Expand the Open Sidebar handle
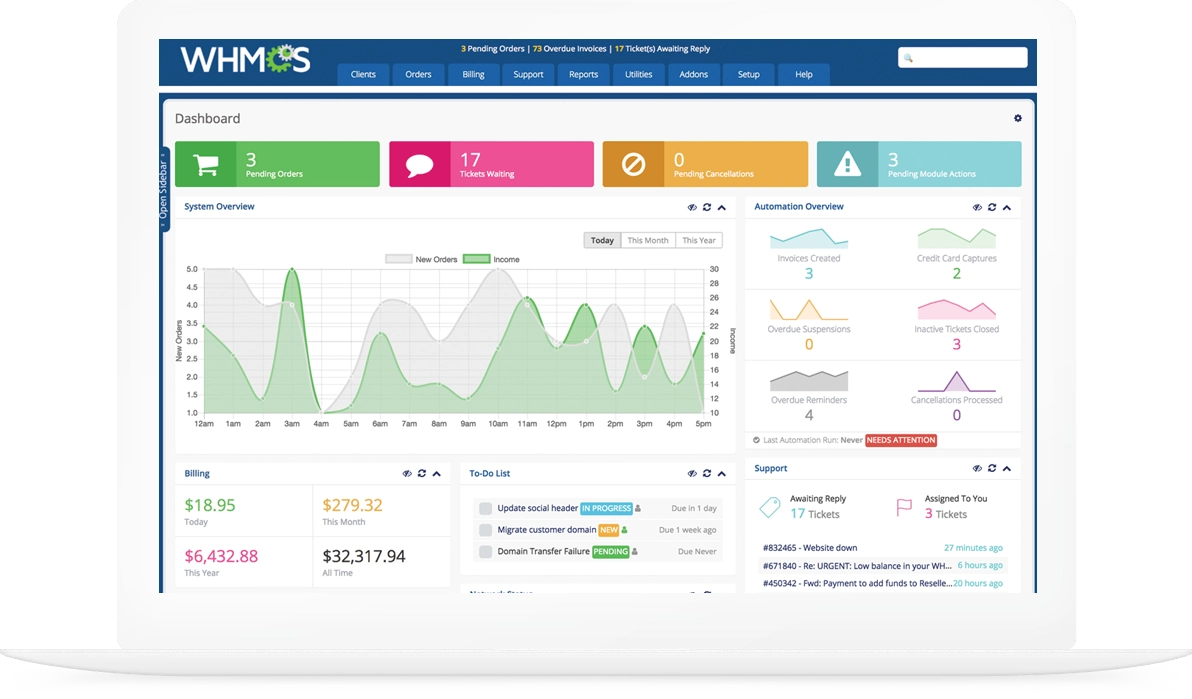This screenshot has width=1192, height=699. click(163, 190)
